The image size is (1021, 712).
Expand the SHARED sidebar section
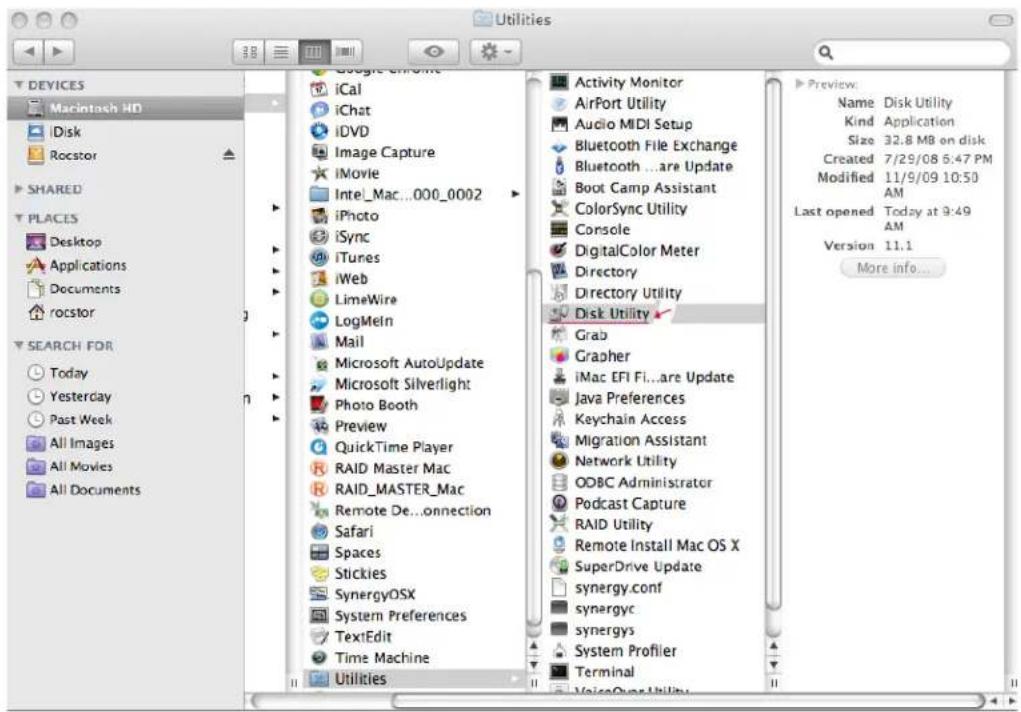click(18, 189)
